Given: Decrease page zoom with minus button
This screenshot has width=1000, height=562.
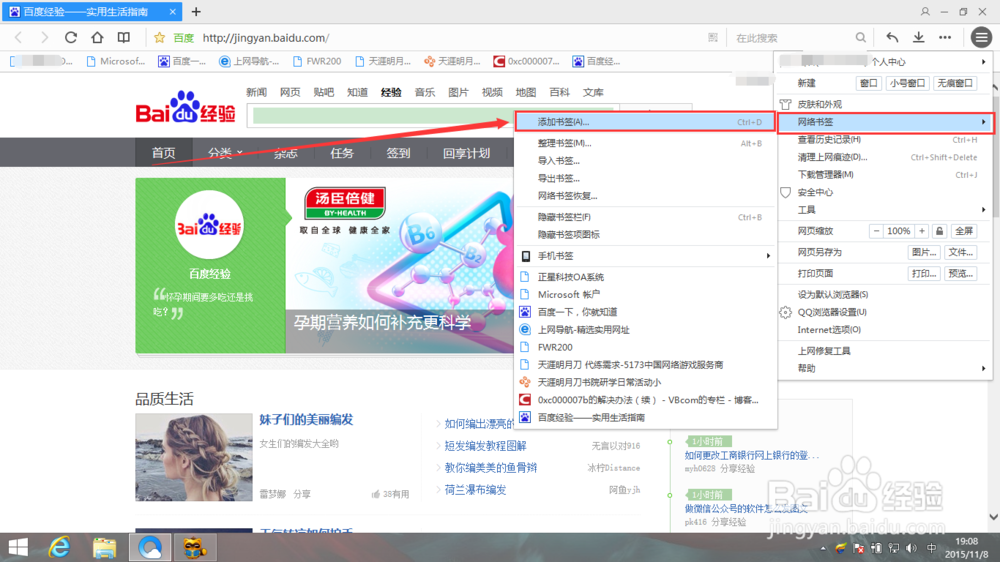Looking at the screenshot, I should click(x=876, y=231).
